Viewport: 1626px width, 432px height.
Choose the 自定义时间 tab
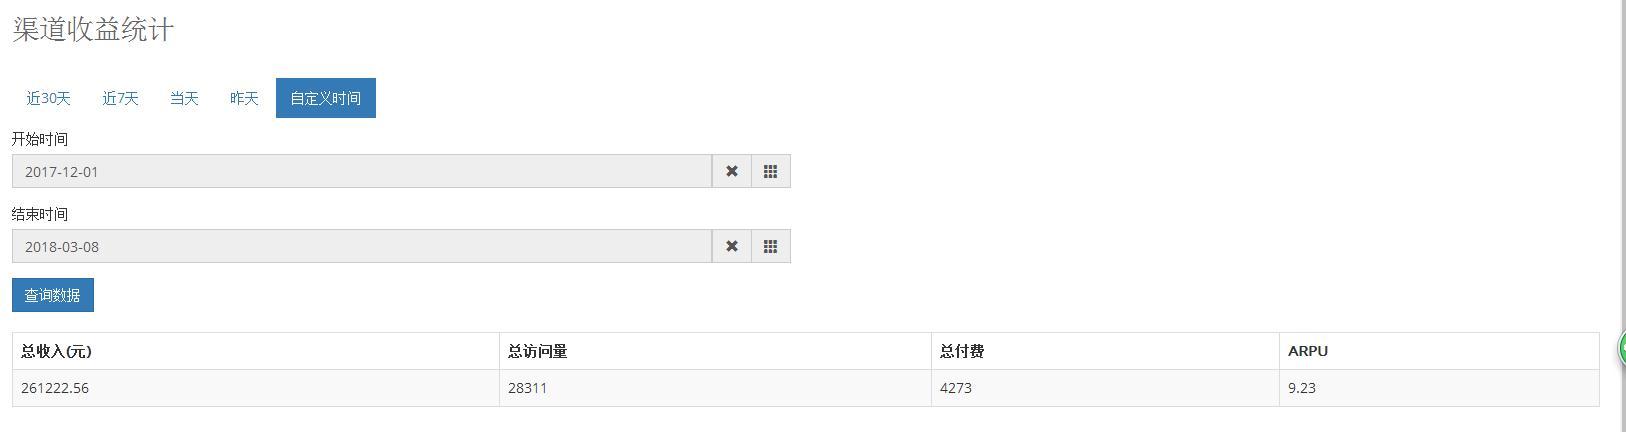coord(325,98)
